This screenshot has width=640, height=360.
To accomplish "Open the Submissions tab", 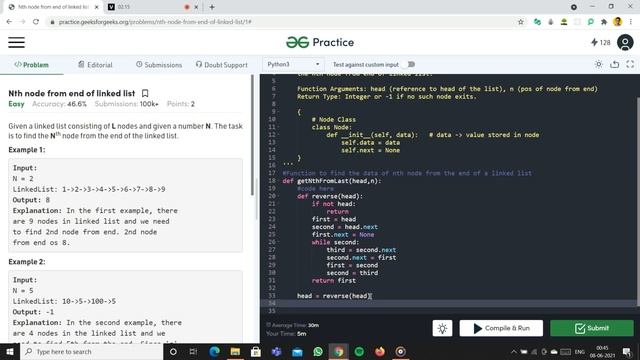I will tap(159, 65).
